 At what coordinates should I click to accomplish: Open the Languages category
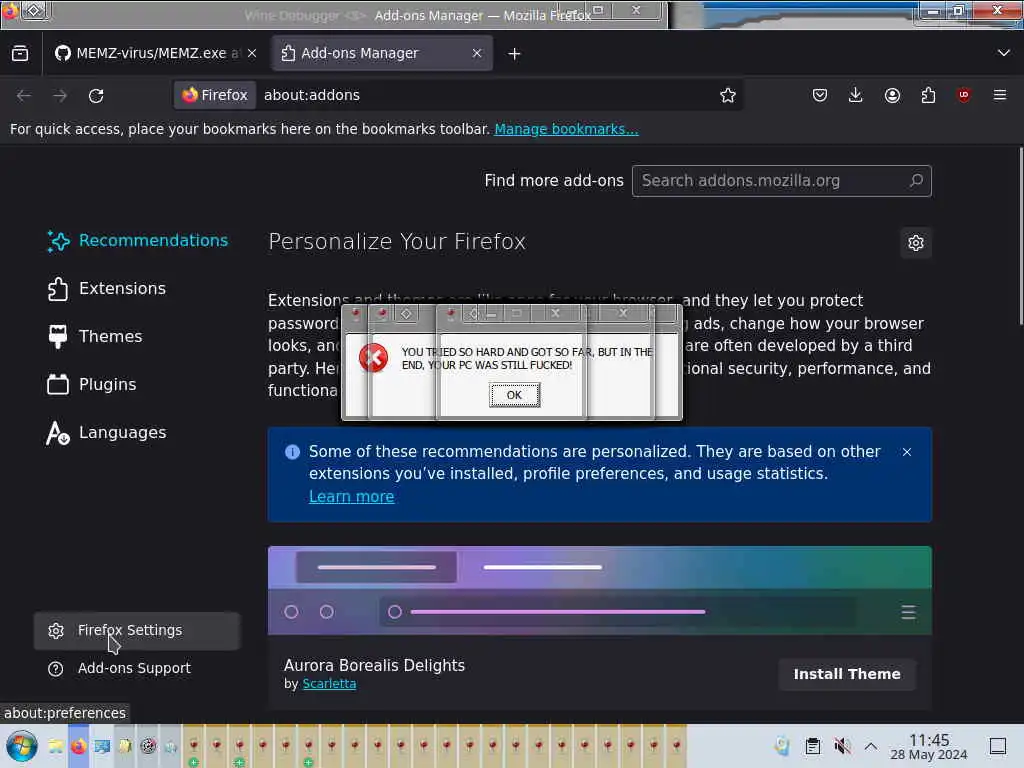click(106, 432)
